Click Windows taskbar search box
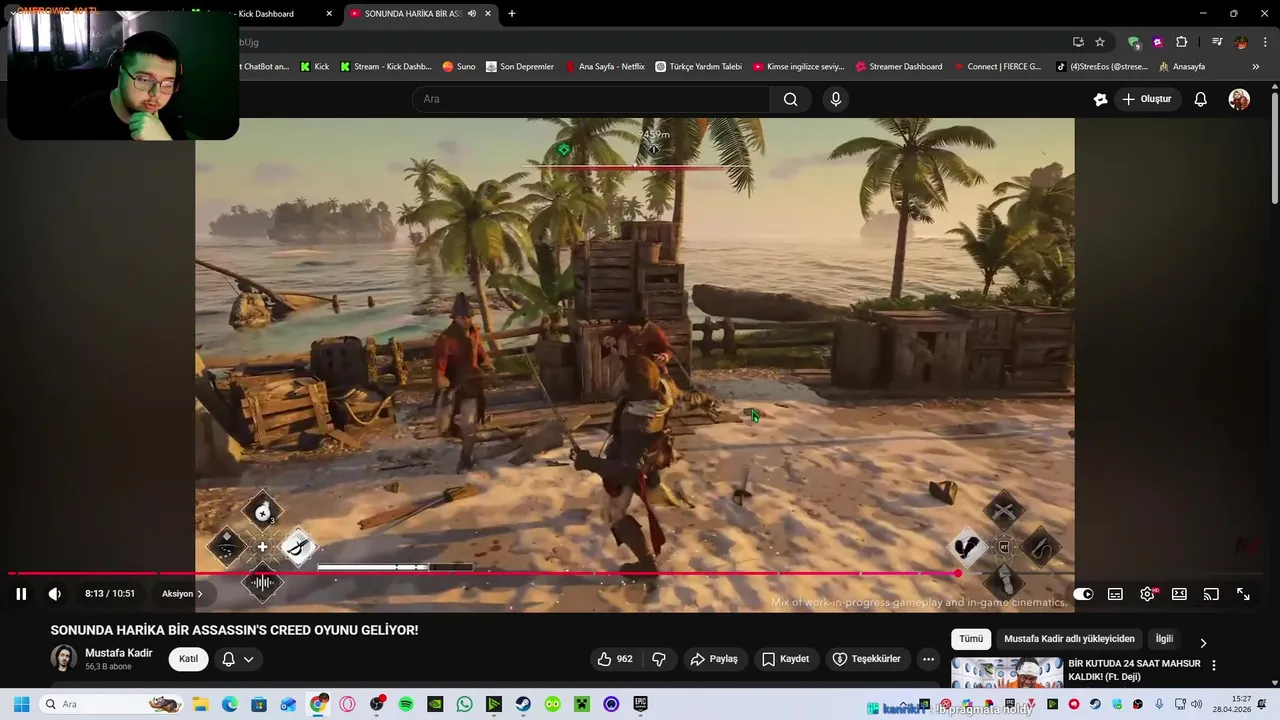 coord(111,704)
